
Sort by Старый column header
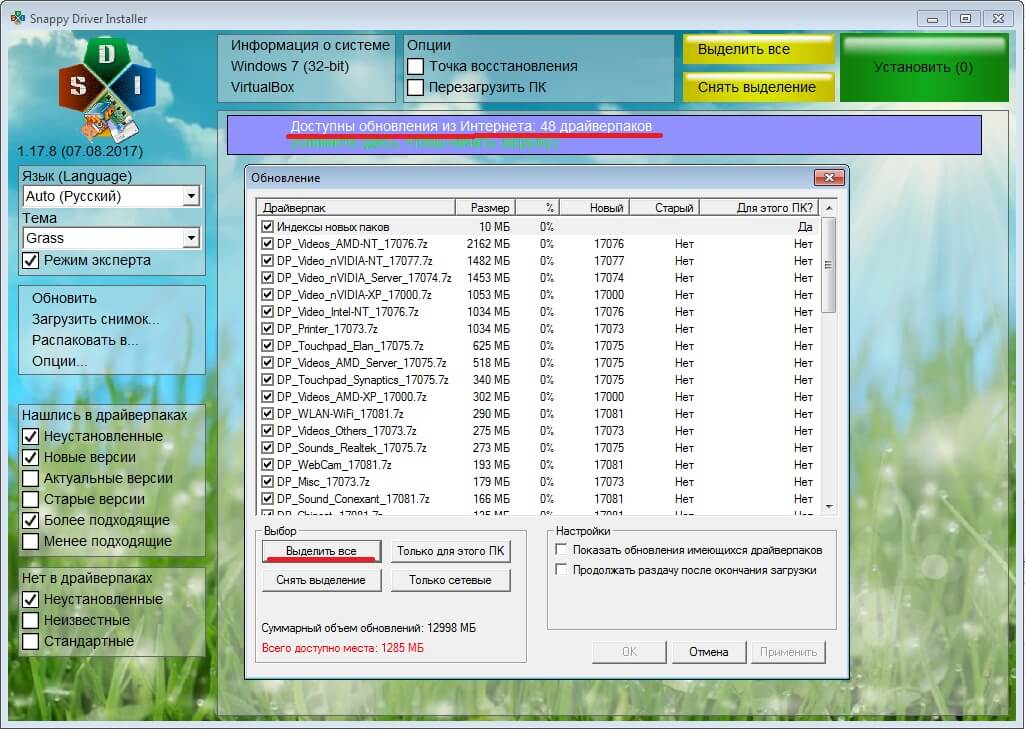tap(664, 208)
